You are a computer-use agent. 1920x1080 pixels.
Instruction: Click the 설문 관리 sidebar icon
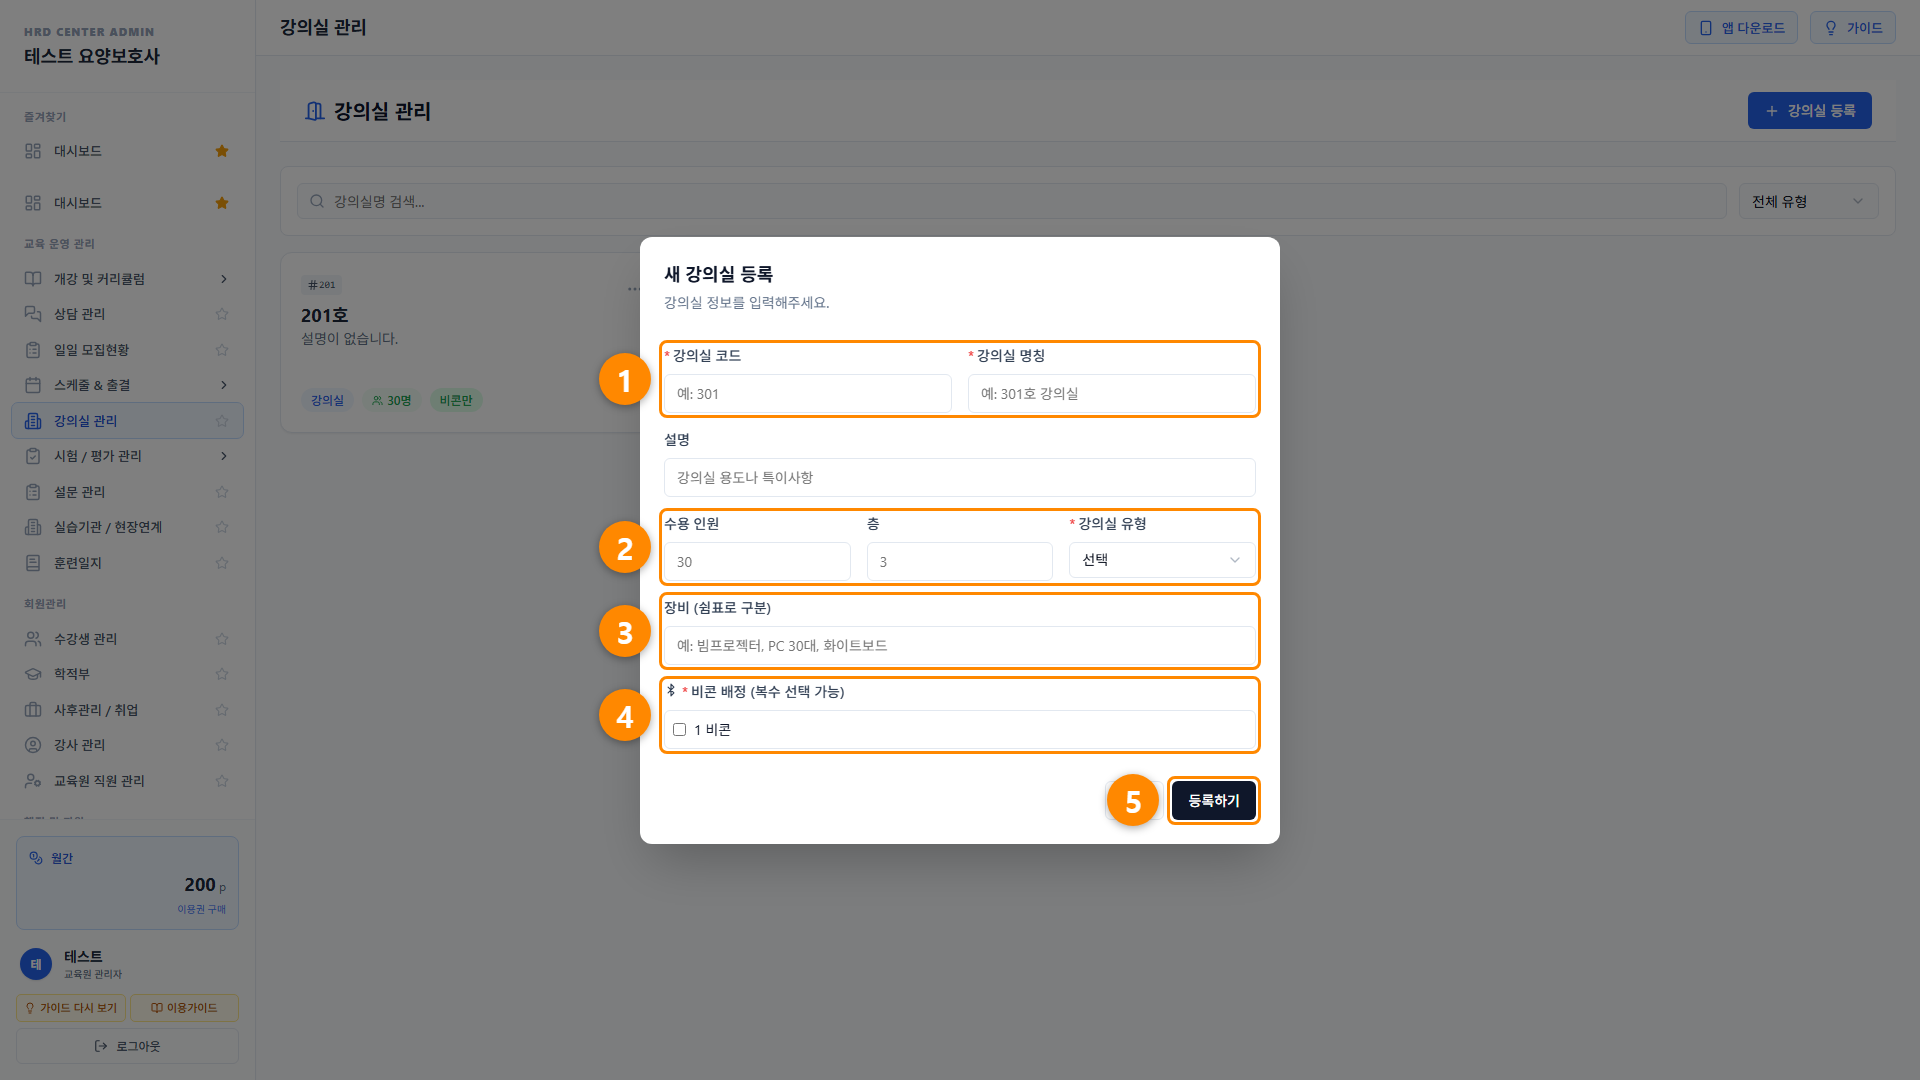click(x=33, y=492)
